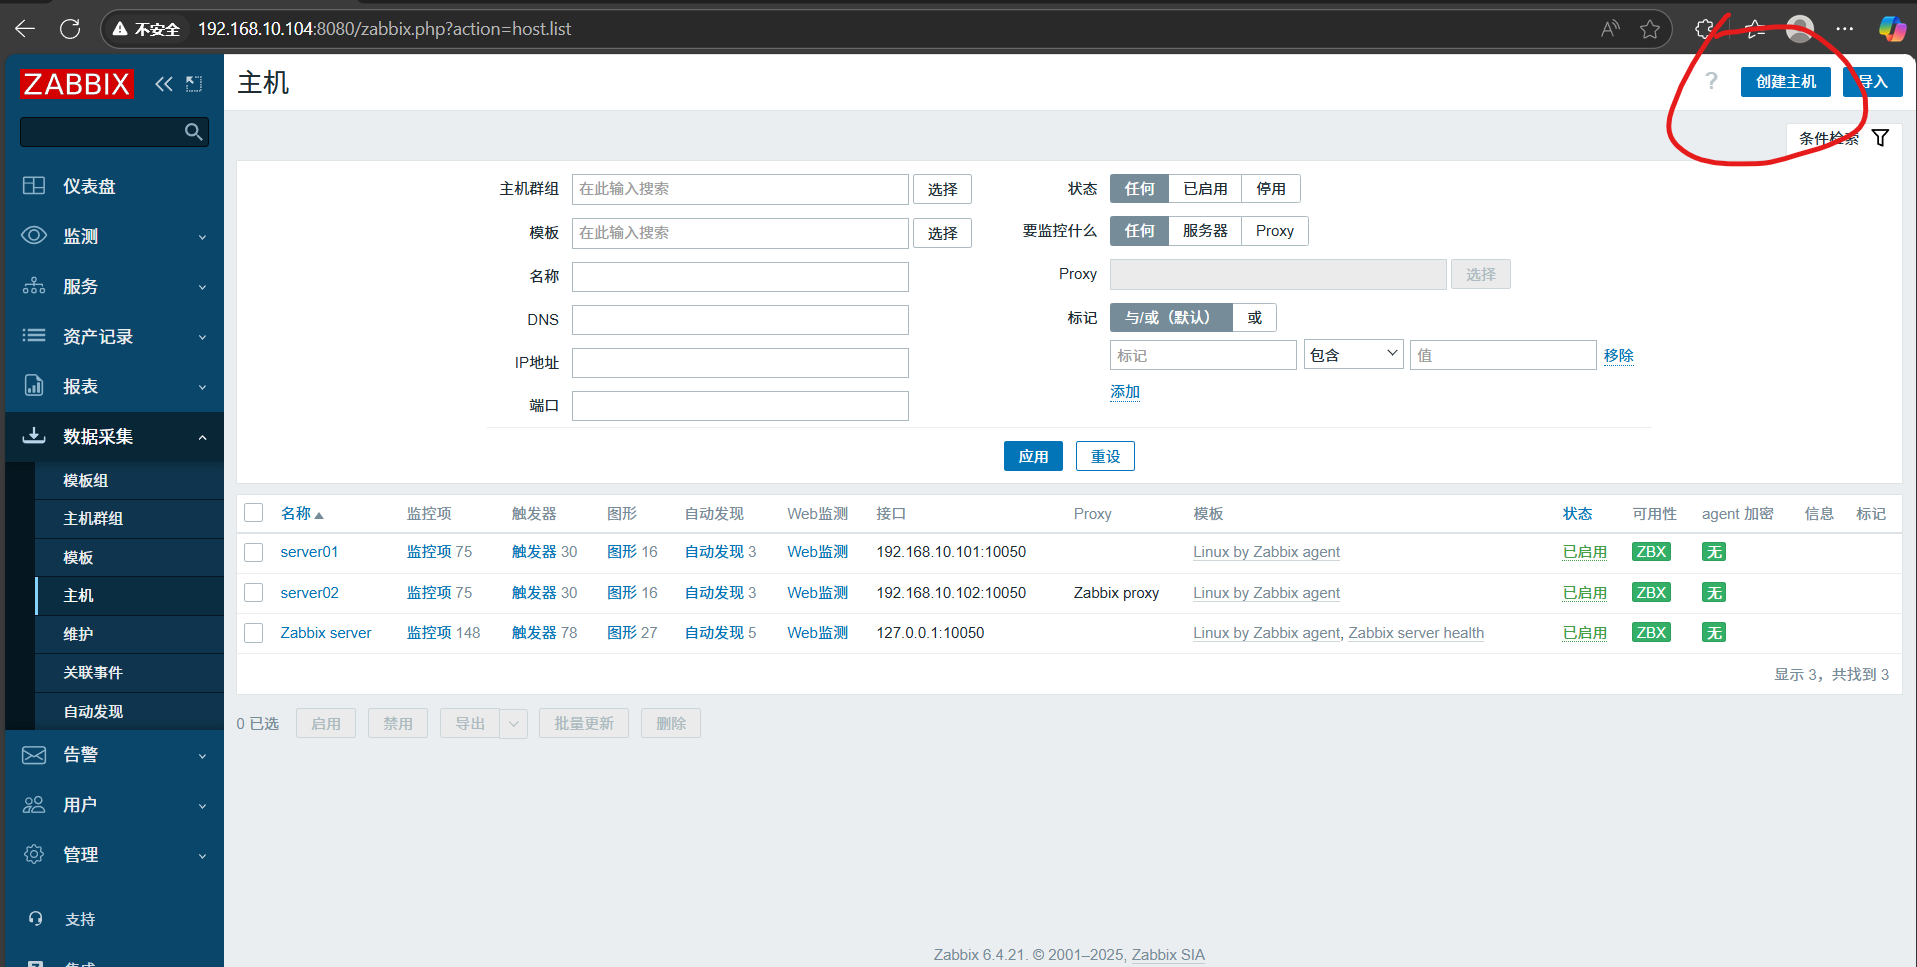Click the 添加 add tag link

click(1125, 392)
